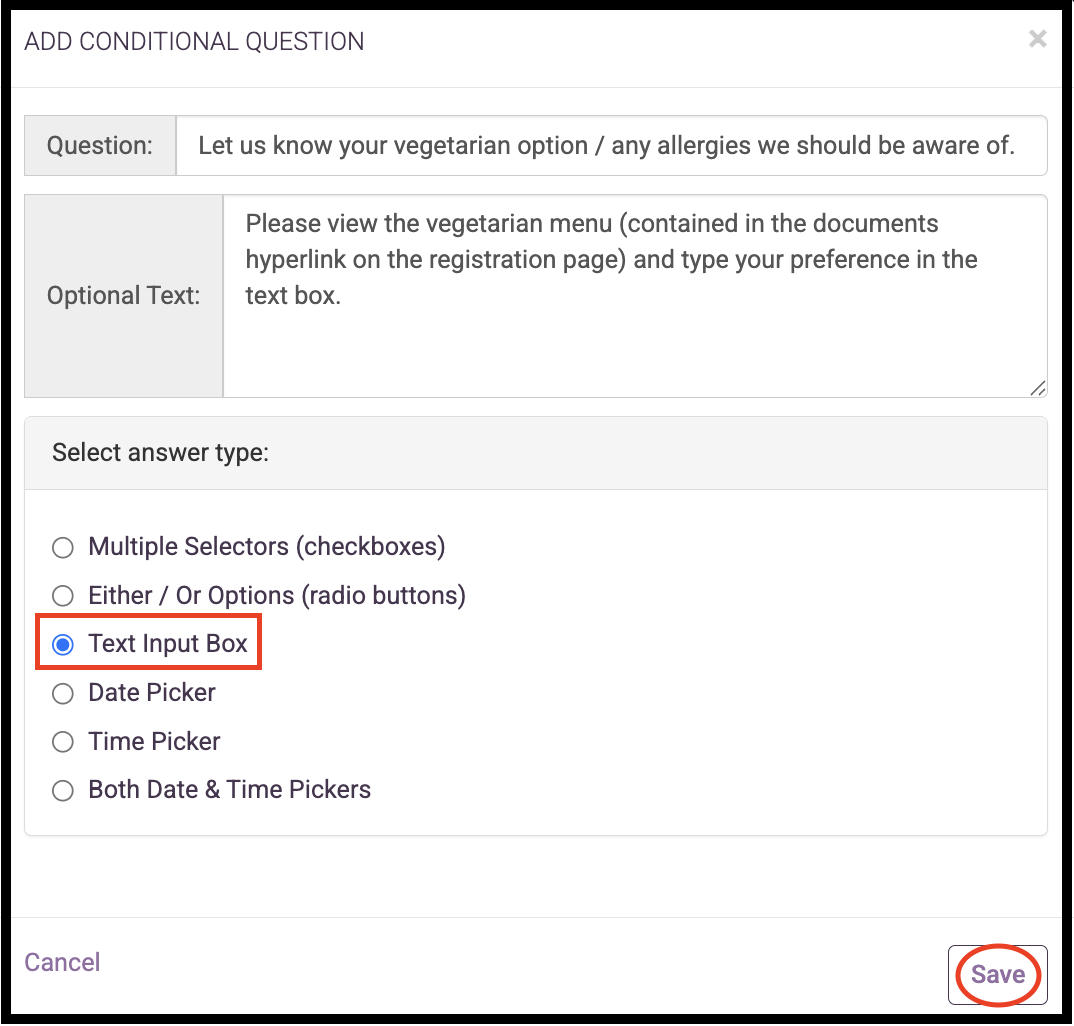Click the Question text input field
Screen dimensions: 1074x1026
tap(610, 146)
